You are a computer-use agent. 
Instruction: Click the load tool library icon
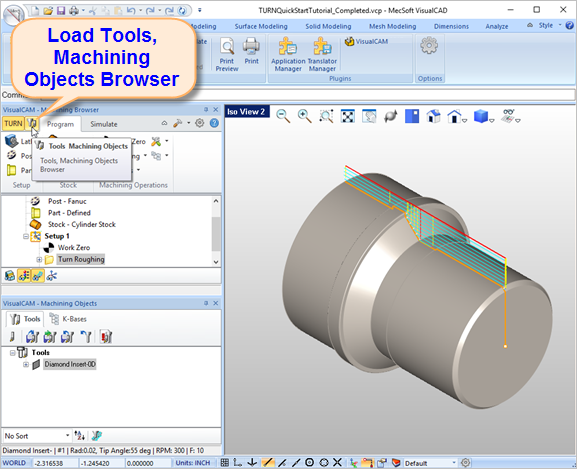click(32, 337)
